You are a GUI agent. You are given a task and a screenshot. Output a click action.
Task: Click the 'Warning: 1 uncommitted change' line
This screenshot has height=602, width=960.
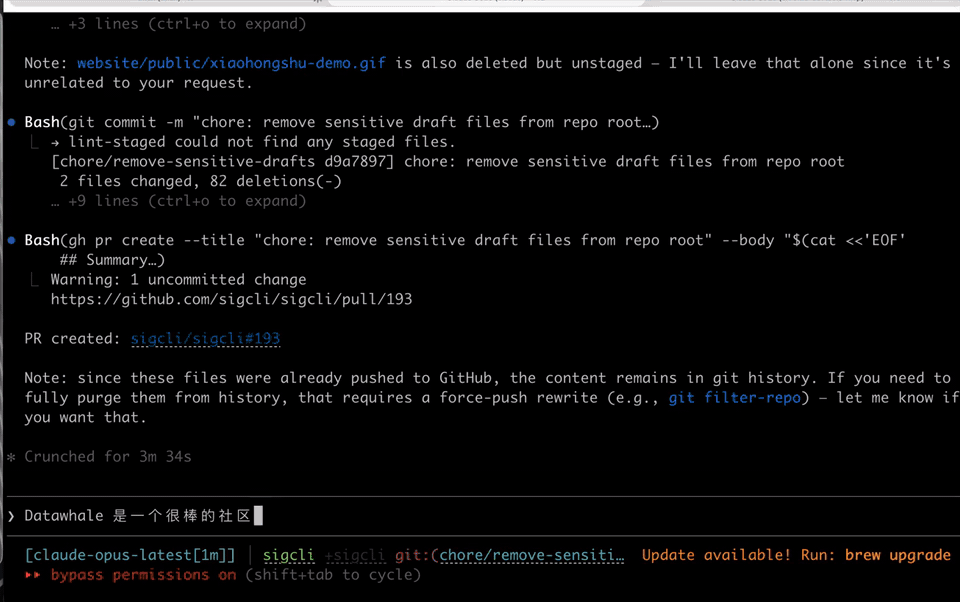pyautogui.click(x=178, y=280)
